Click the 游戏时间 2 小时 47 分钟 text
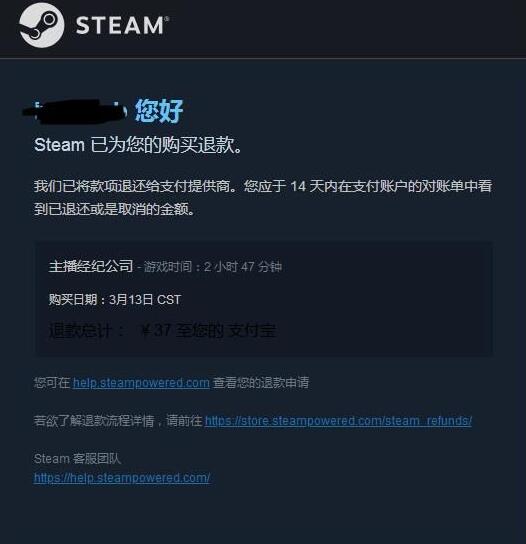The height and width of the screenshot is (544, 526). tap(213, 266)
